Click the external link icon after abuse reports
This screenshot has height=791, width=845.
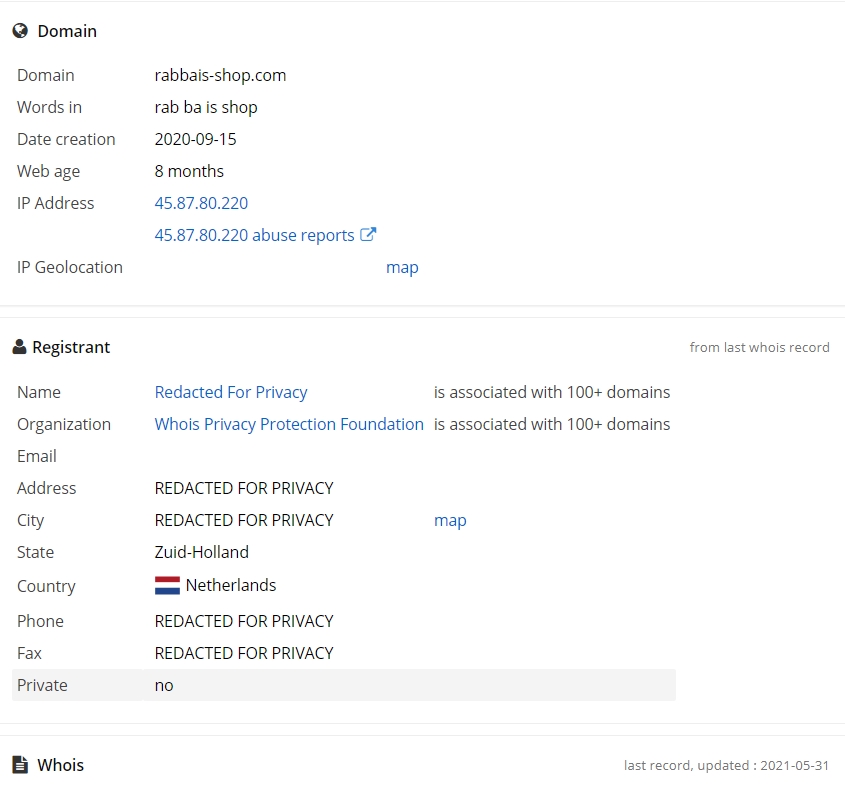click(x=368, y=234)
